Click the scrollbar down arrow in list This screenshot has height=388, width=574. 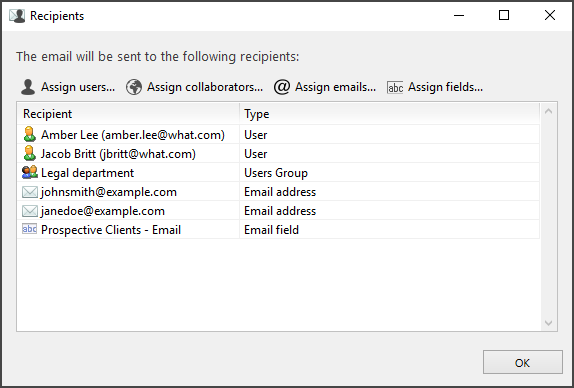(x=548, y=323)
